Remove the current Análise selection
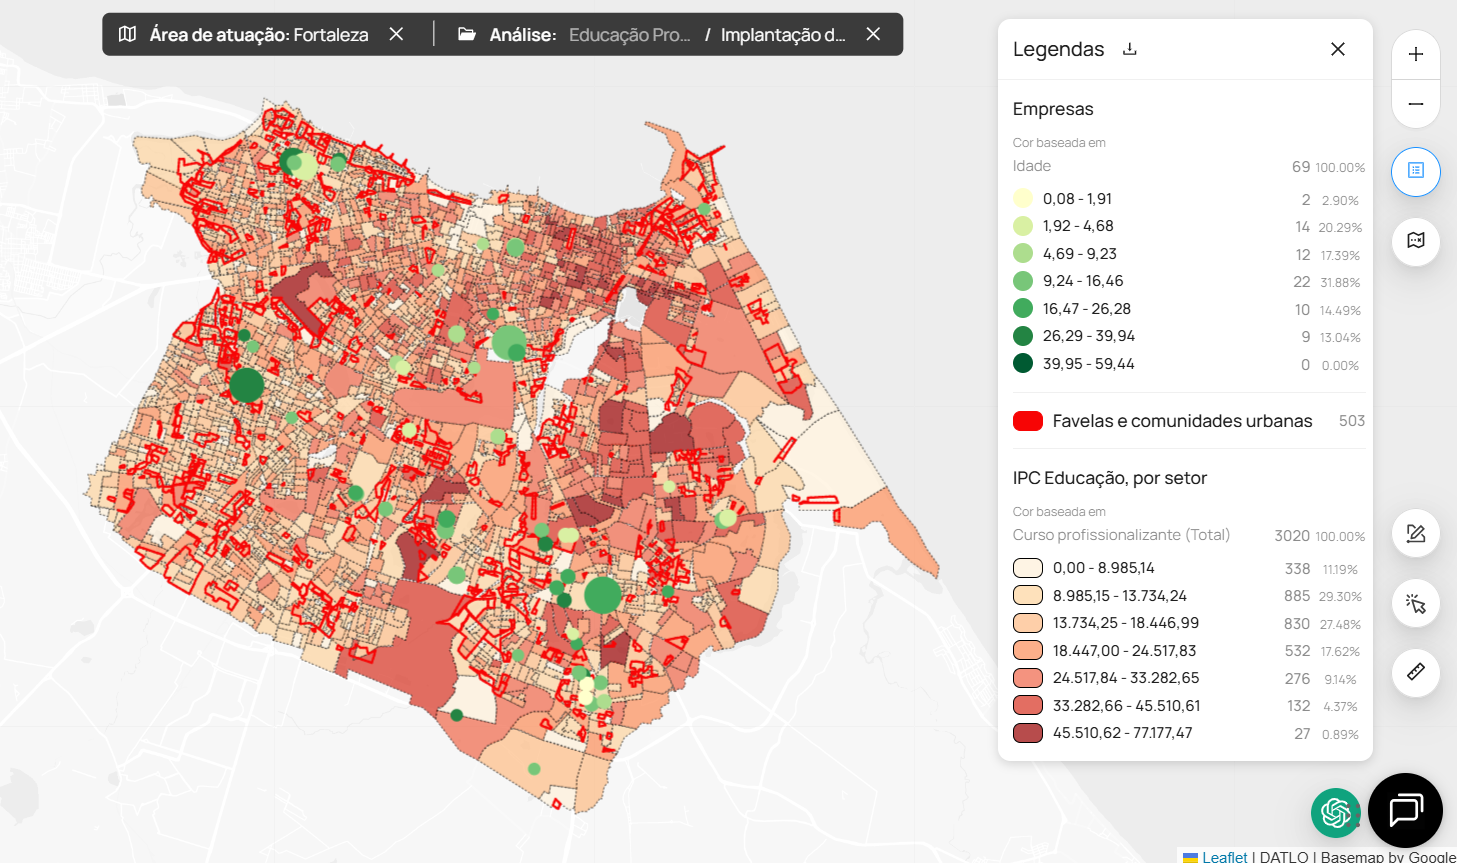1457x863 pixels. tap(873, 34)
